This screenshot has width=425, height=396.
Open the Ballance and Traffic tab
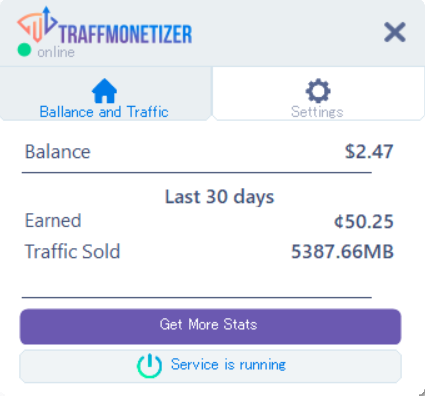(106, 94)
